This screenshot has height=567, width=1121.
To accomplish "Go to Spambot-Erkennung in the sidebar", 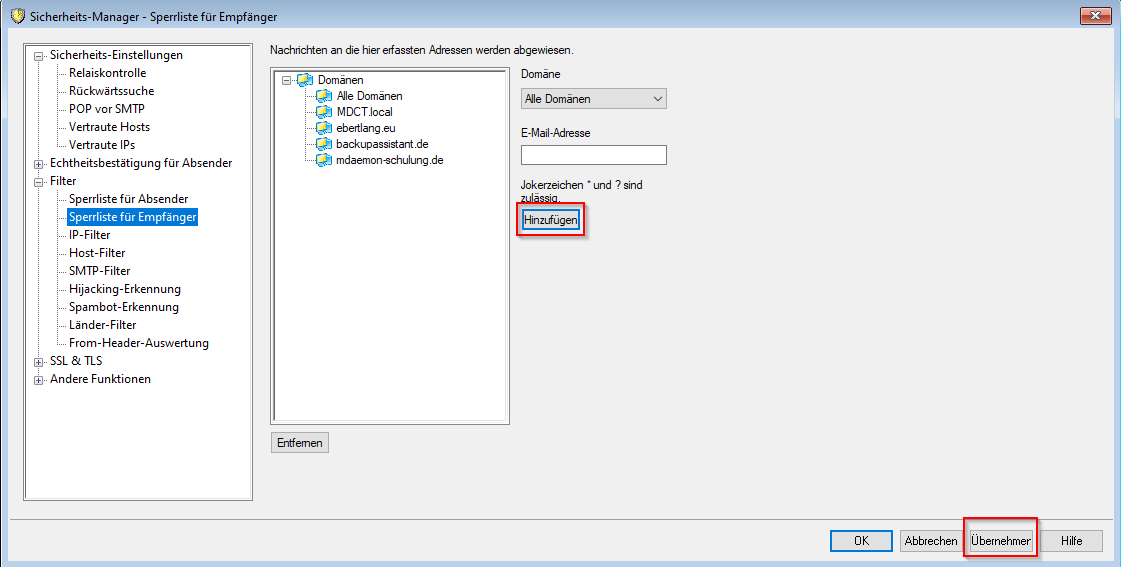I will coord(123,307).
